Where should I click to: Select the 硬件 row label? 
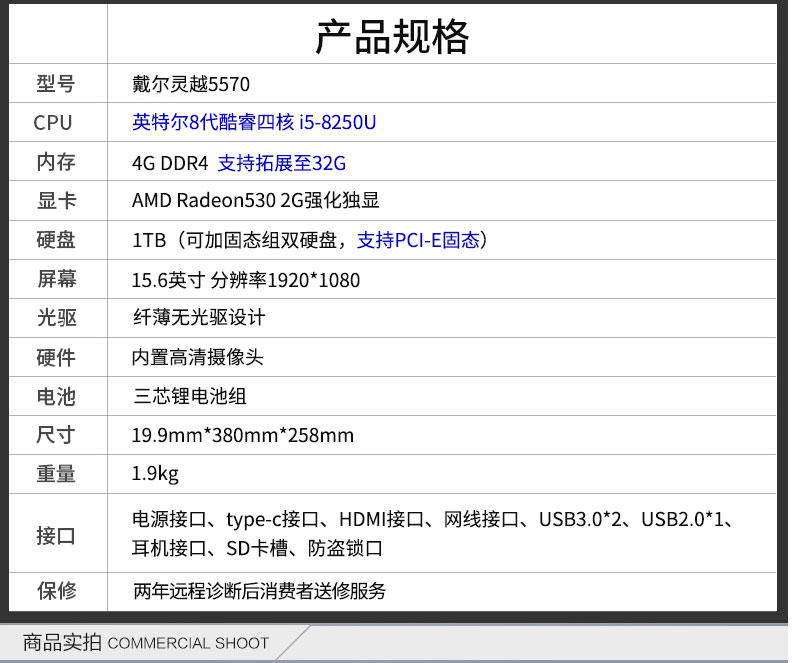56,357
